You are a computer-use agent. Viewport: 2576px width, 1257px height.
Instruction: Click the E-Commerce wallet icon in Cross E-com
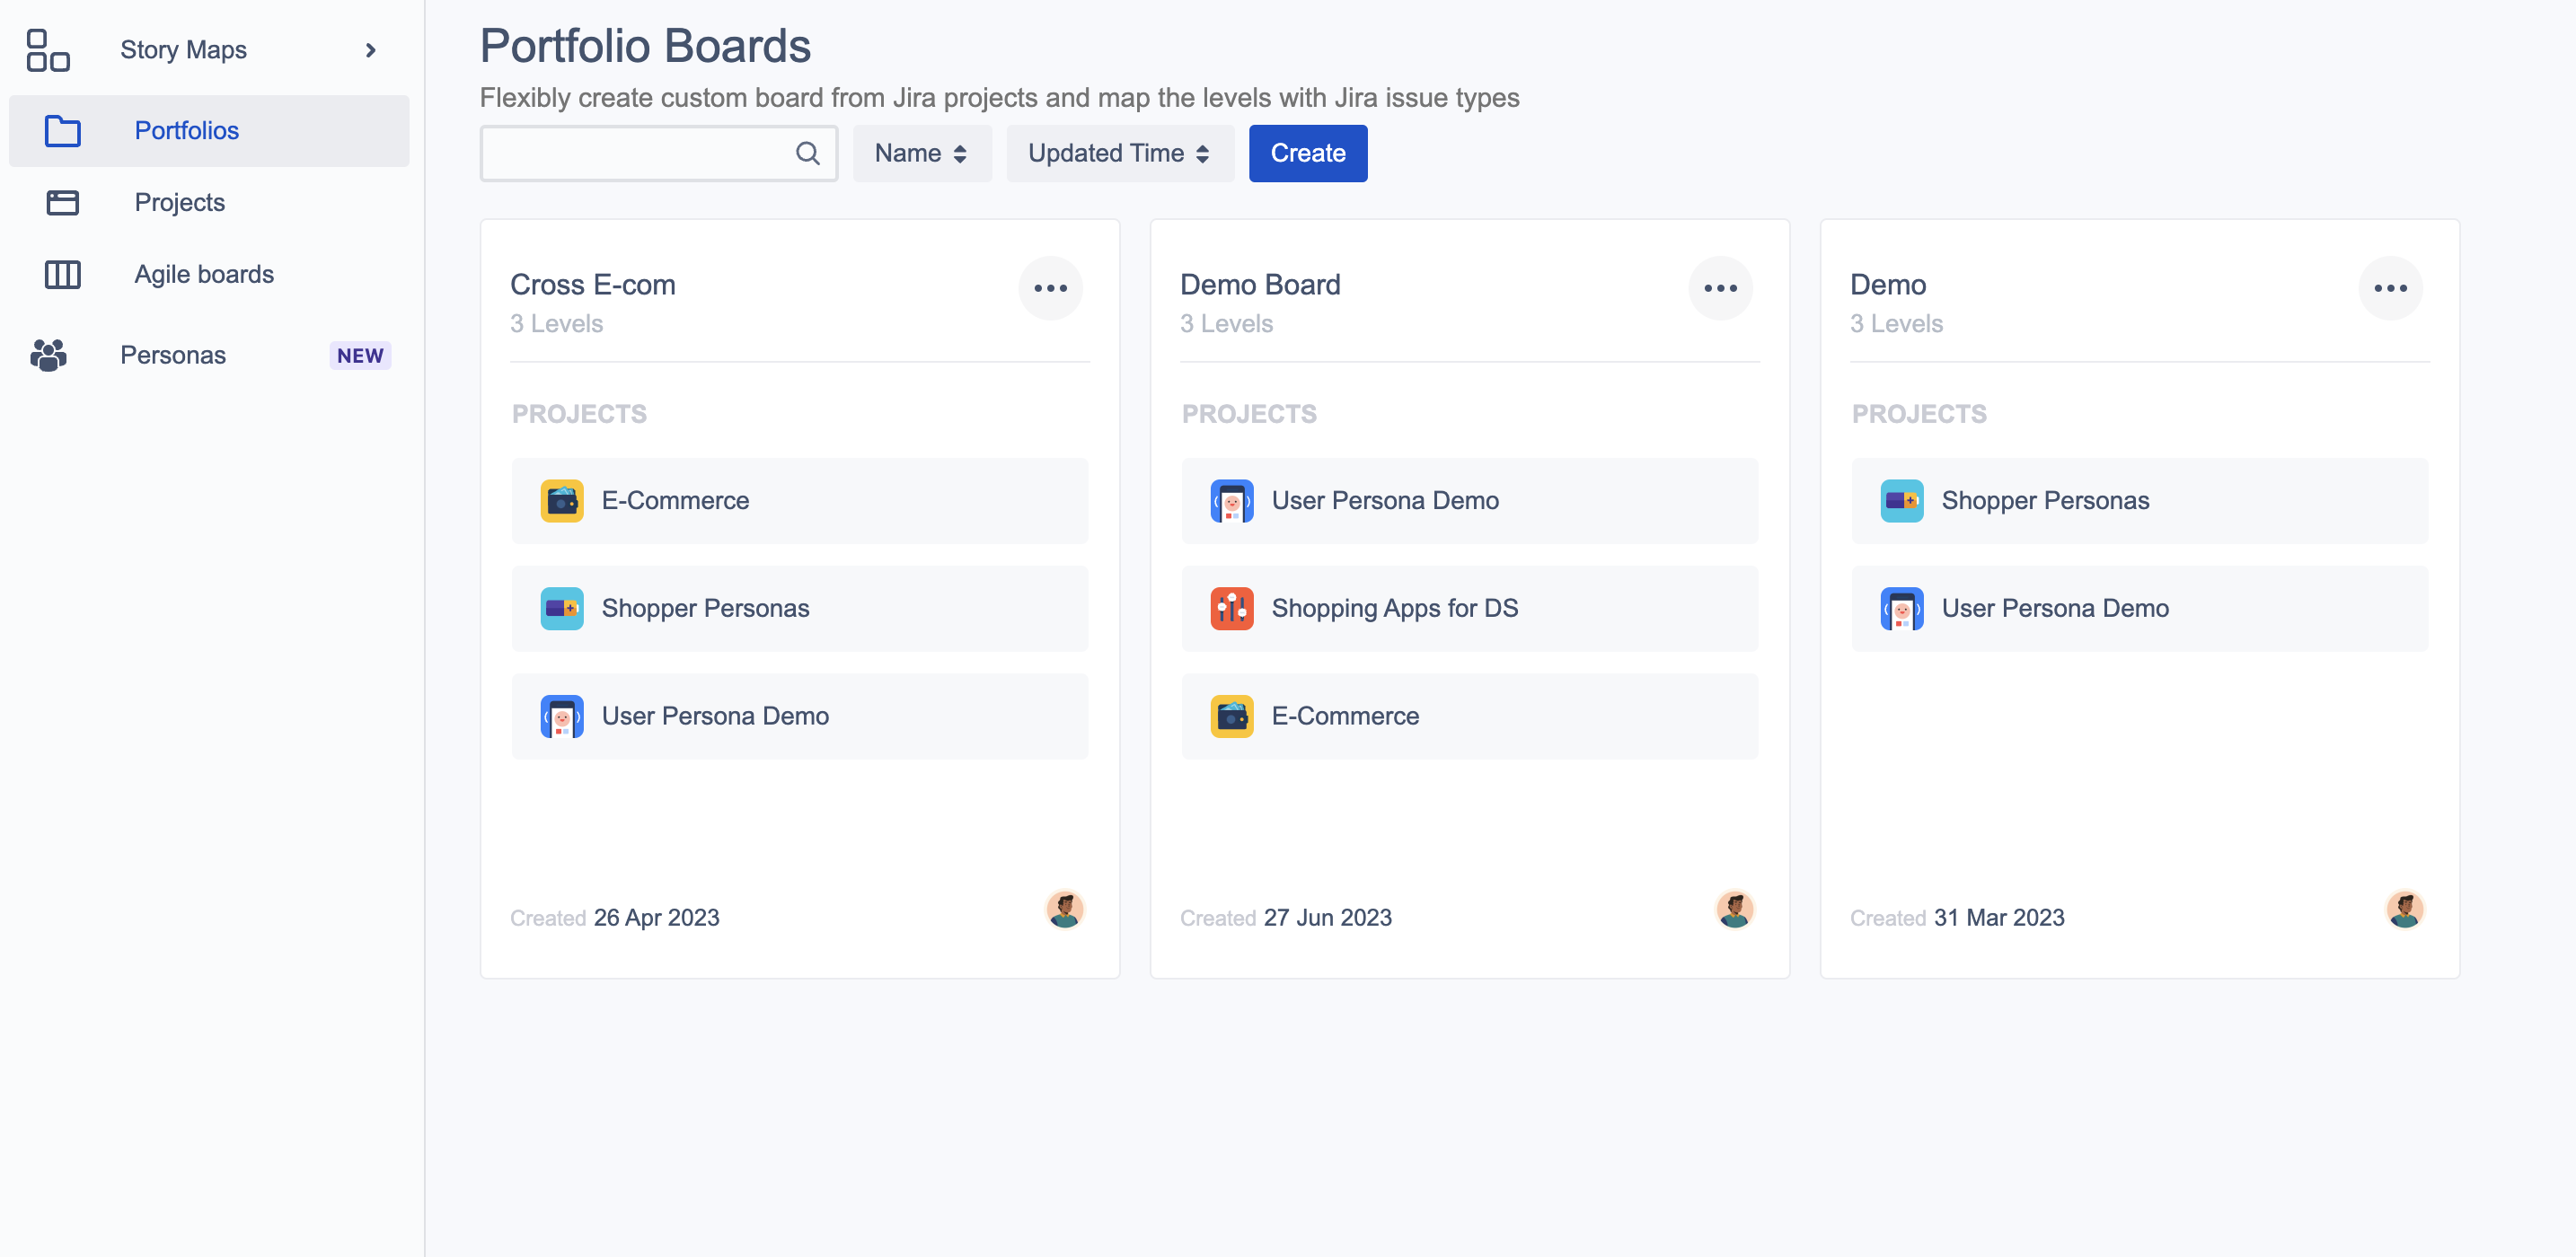click(562, 501)
